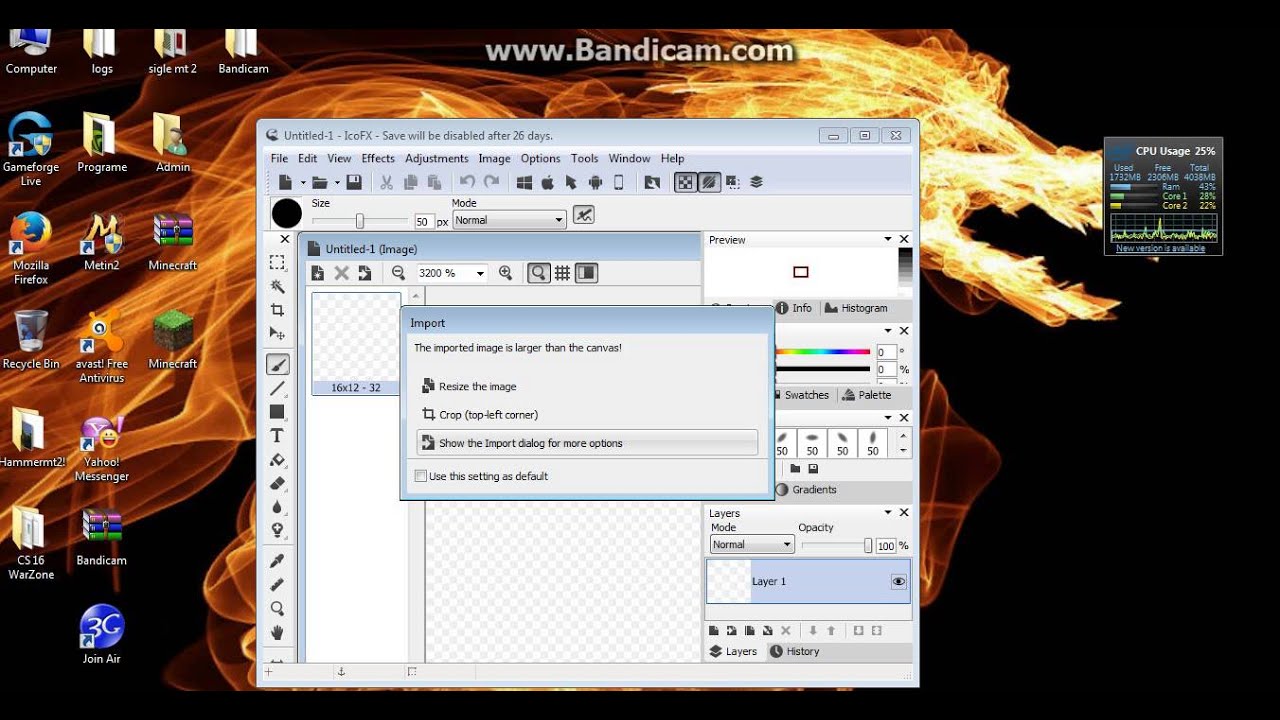Click the cursor creation arrow icon

point(571,182)
